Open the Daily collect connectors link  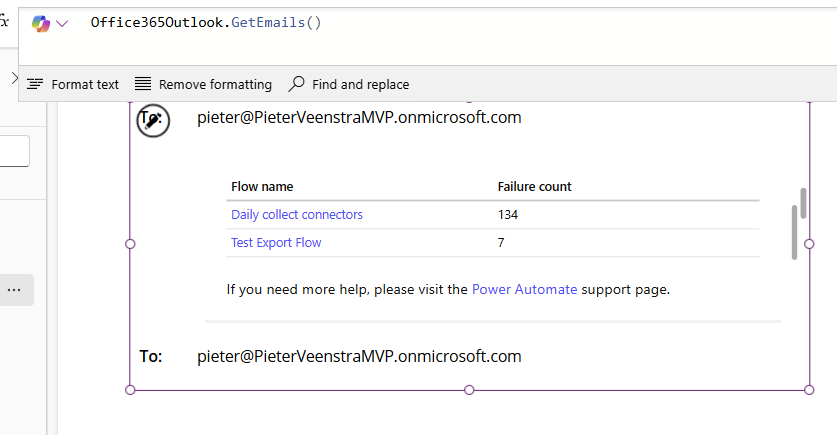(297, 215)
